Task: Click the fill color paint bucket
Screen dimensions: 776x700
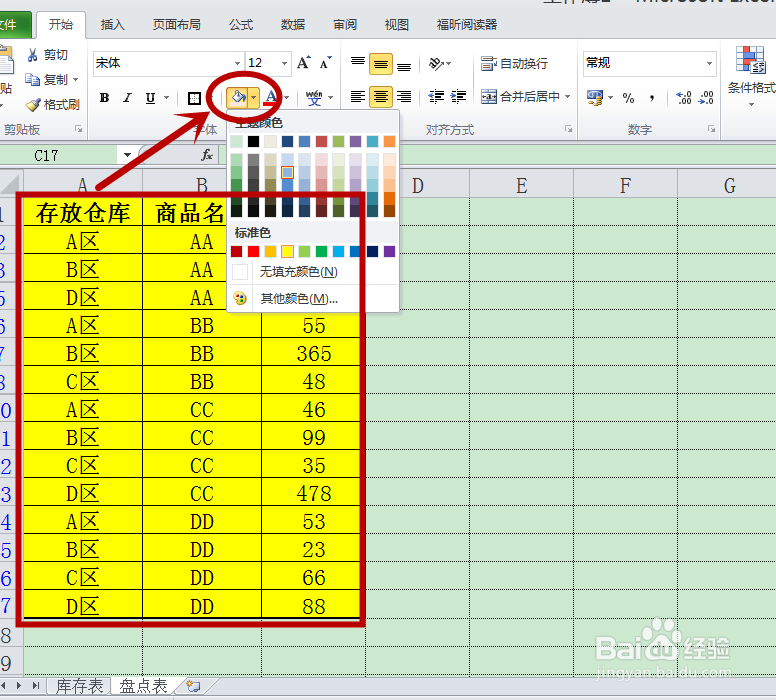Action: (x=238, y=97)
